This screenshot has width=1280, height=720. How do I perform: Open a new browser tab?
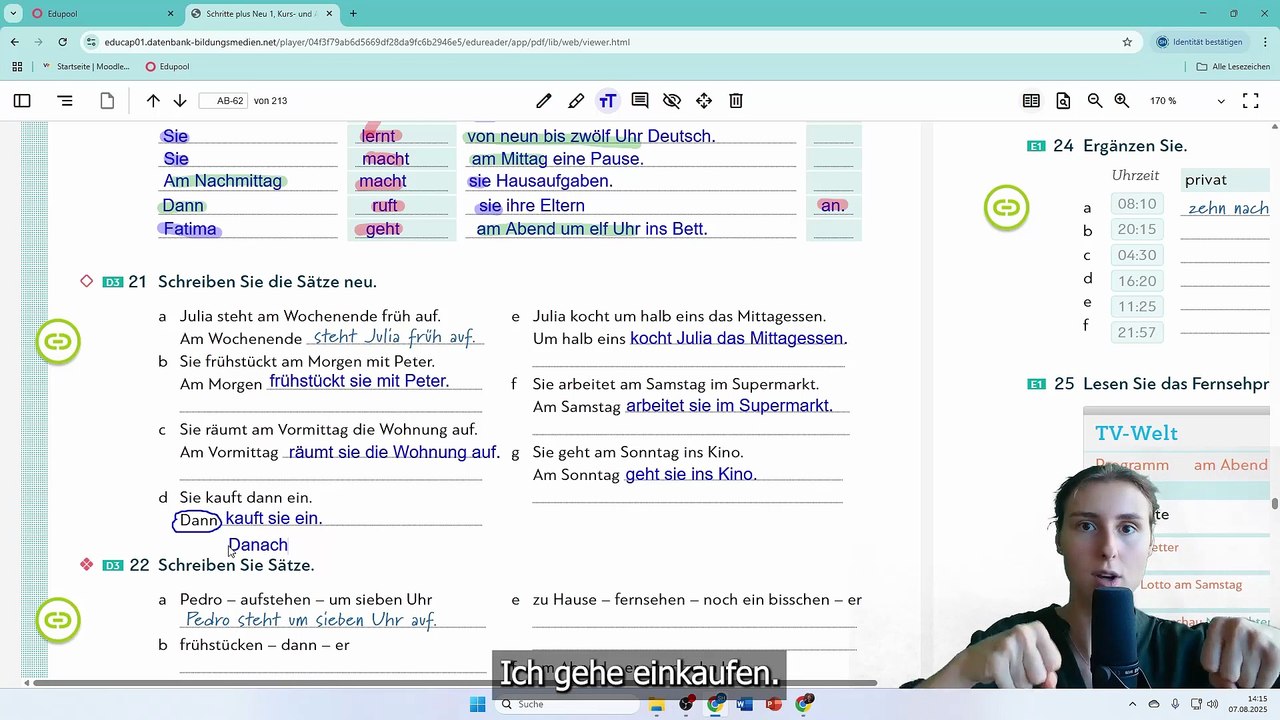click(353, 14)
